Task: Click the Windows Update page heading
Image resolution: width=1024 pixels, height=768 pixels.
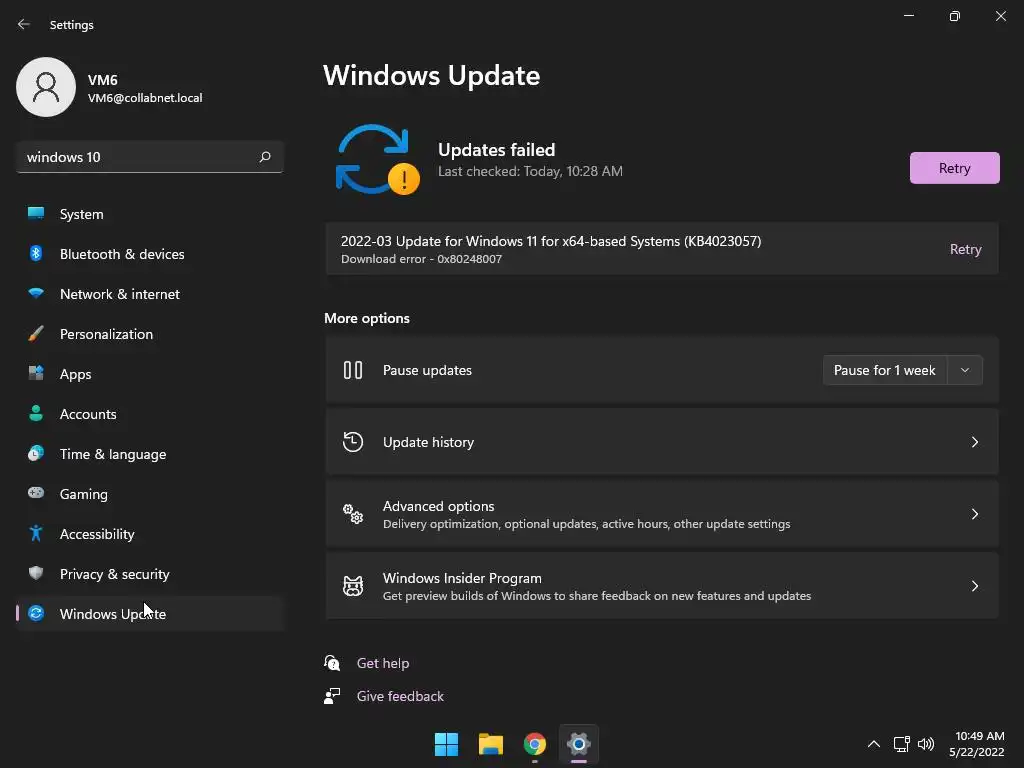Action: point(432,76)
